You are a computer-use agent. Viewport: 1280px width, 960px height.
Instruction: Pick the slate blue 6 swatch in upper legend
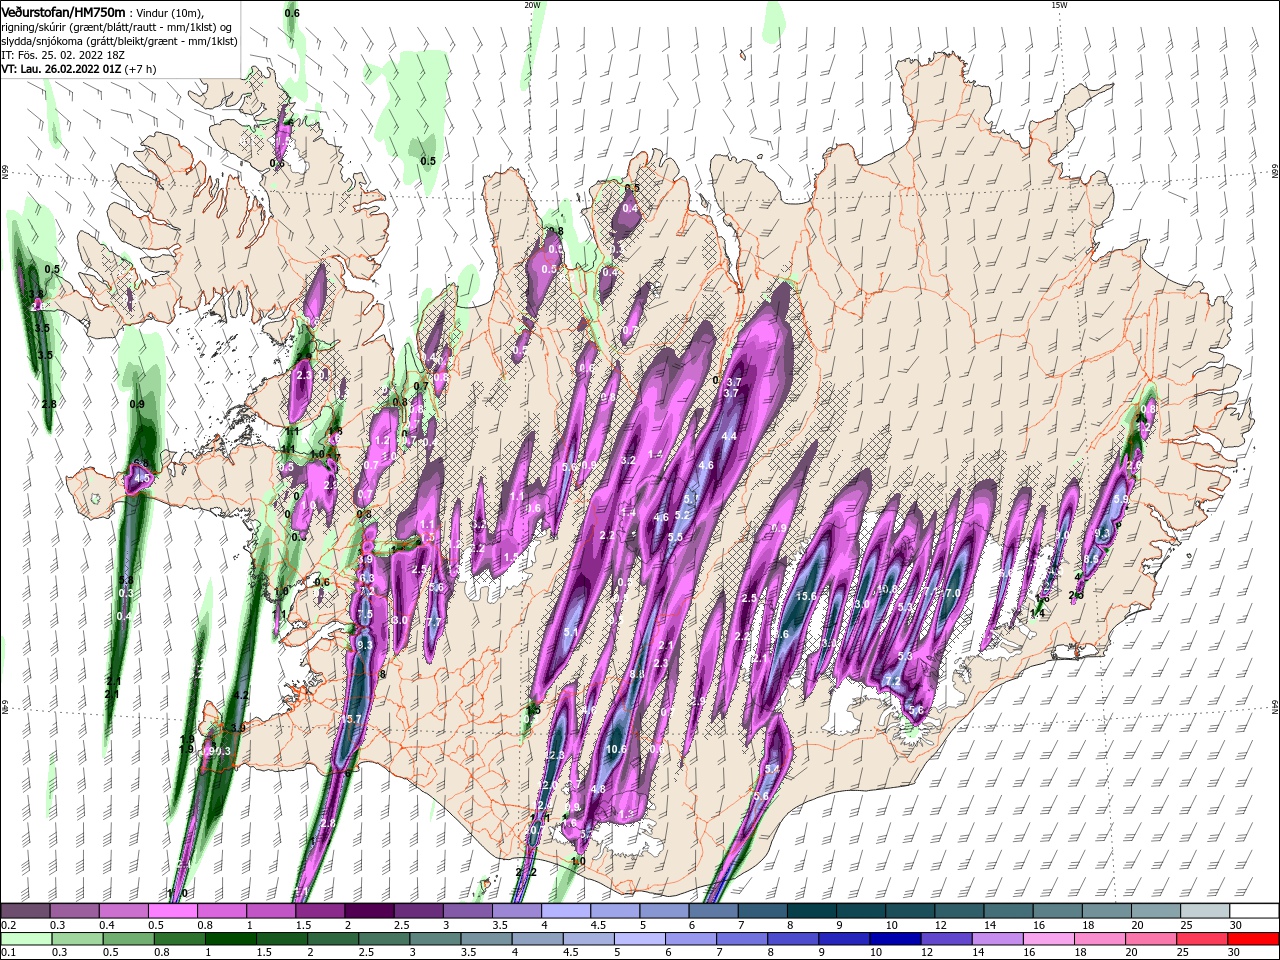click(x=713, y=911)
